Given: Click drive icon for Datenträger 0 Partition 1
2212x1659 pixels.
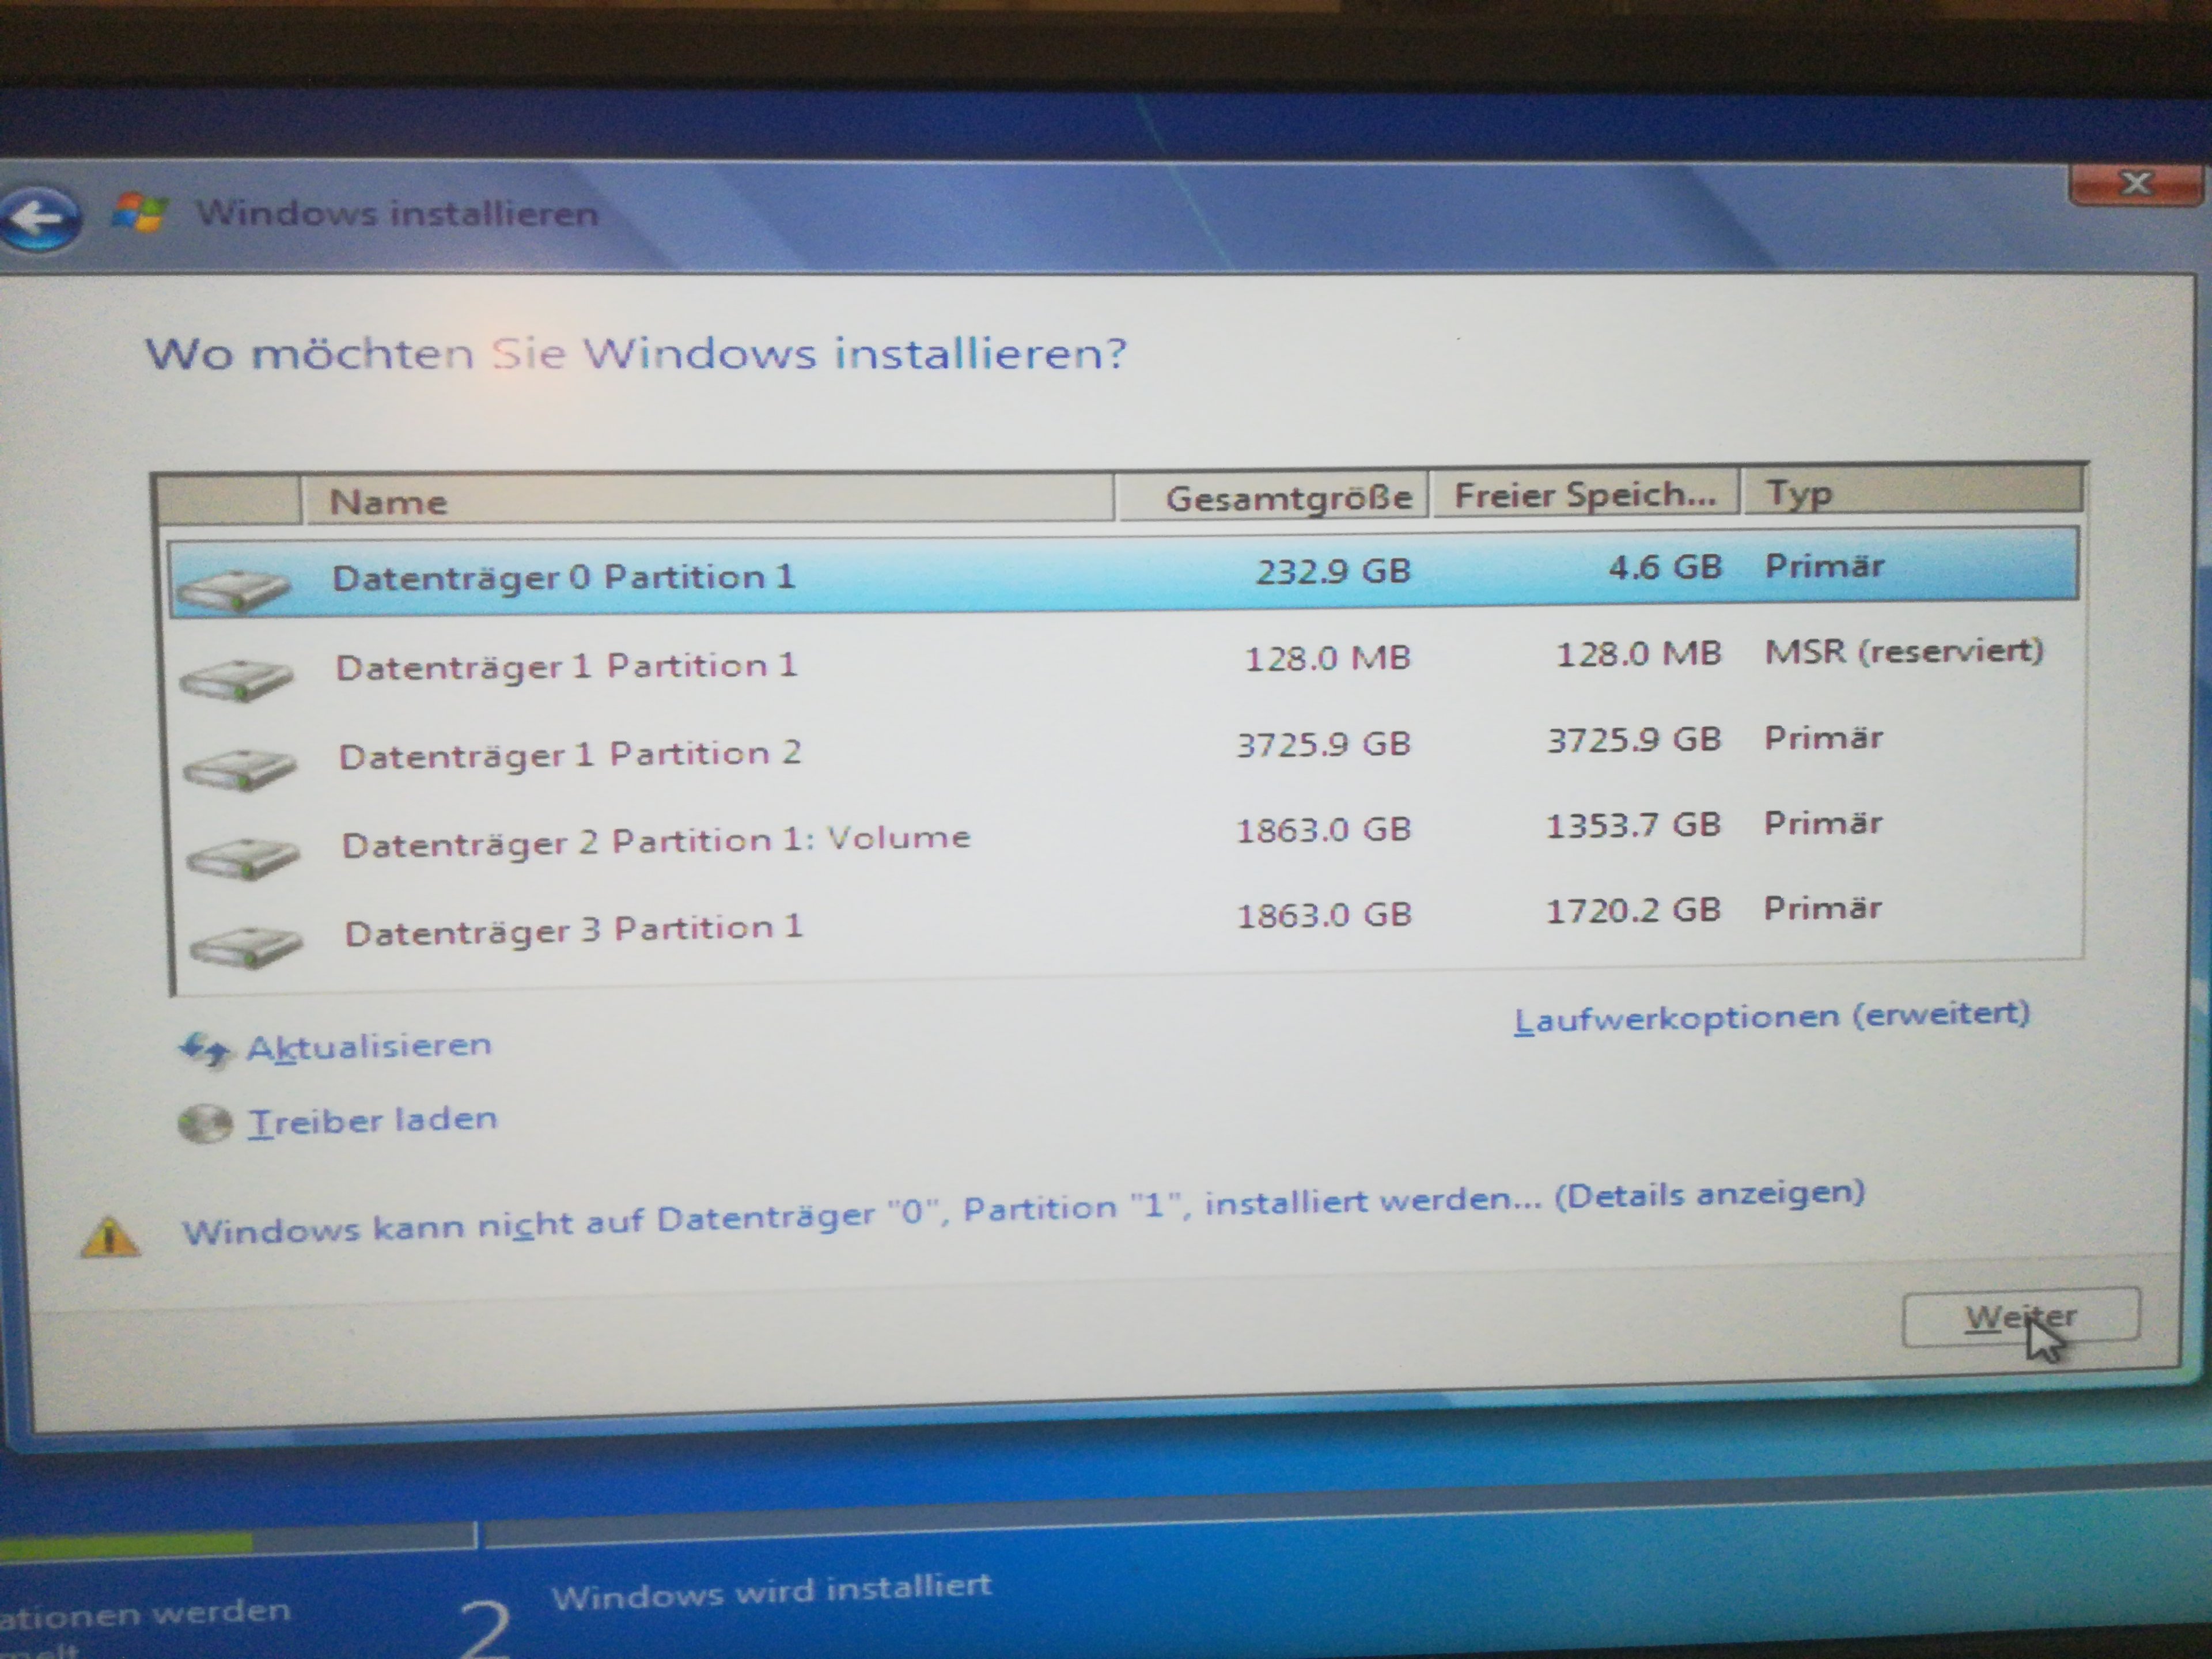Looking at the screenshot, I should pos(234,590).
